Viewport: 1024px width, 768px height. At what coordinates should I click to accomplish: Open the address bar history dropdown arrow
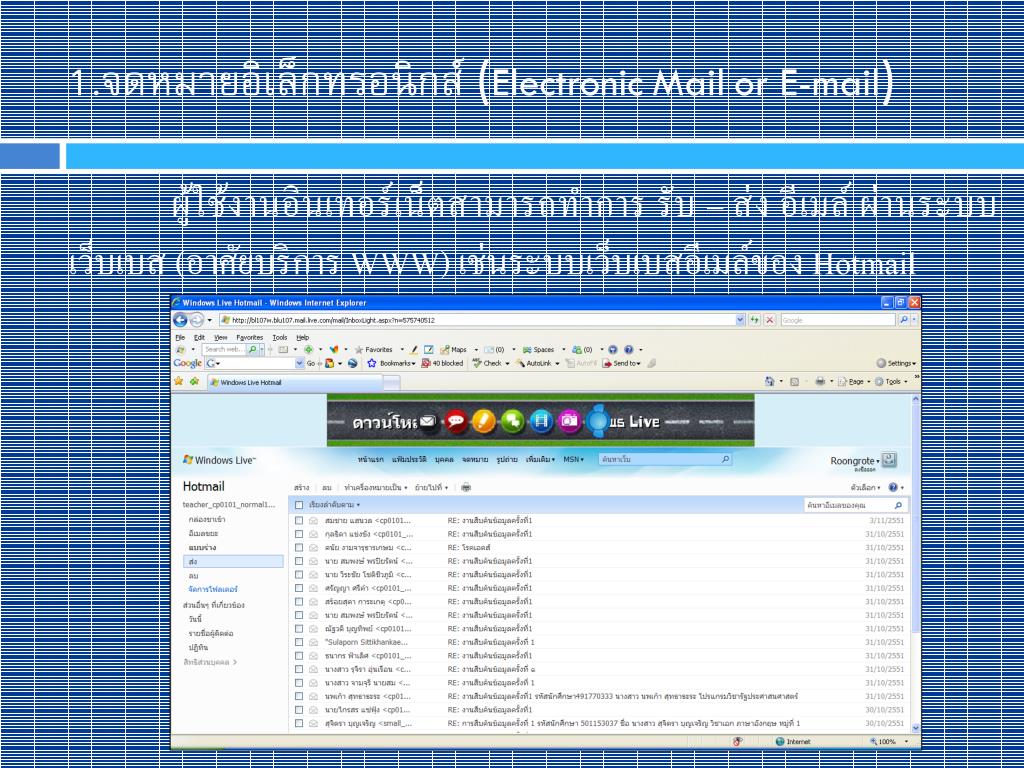pyautogui.click(x=740, y=321)
